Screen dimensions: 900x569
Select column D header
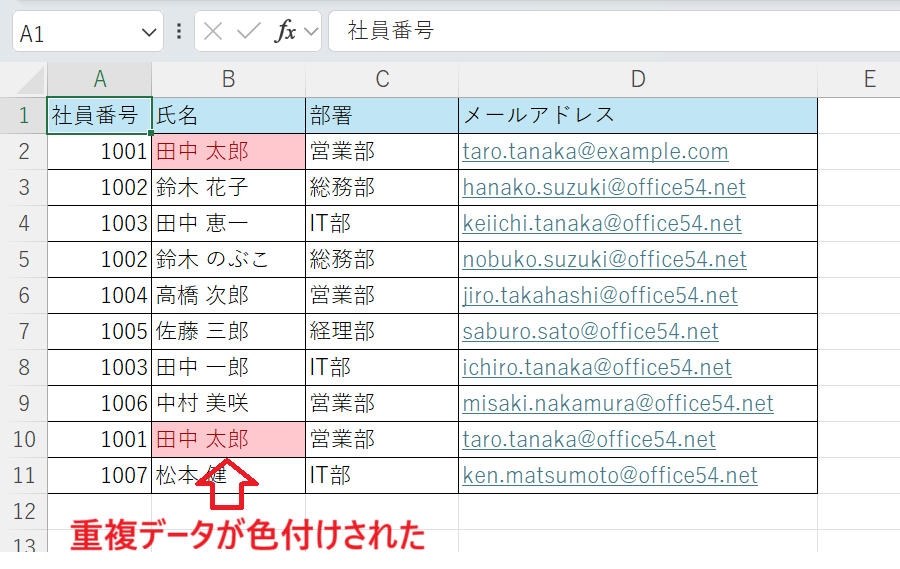(x=638, y=79)
